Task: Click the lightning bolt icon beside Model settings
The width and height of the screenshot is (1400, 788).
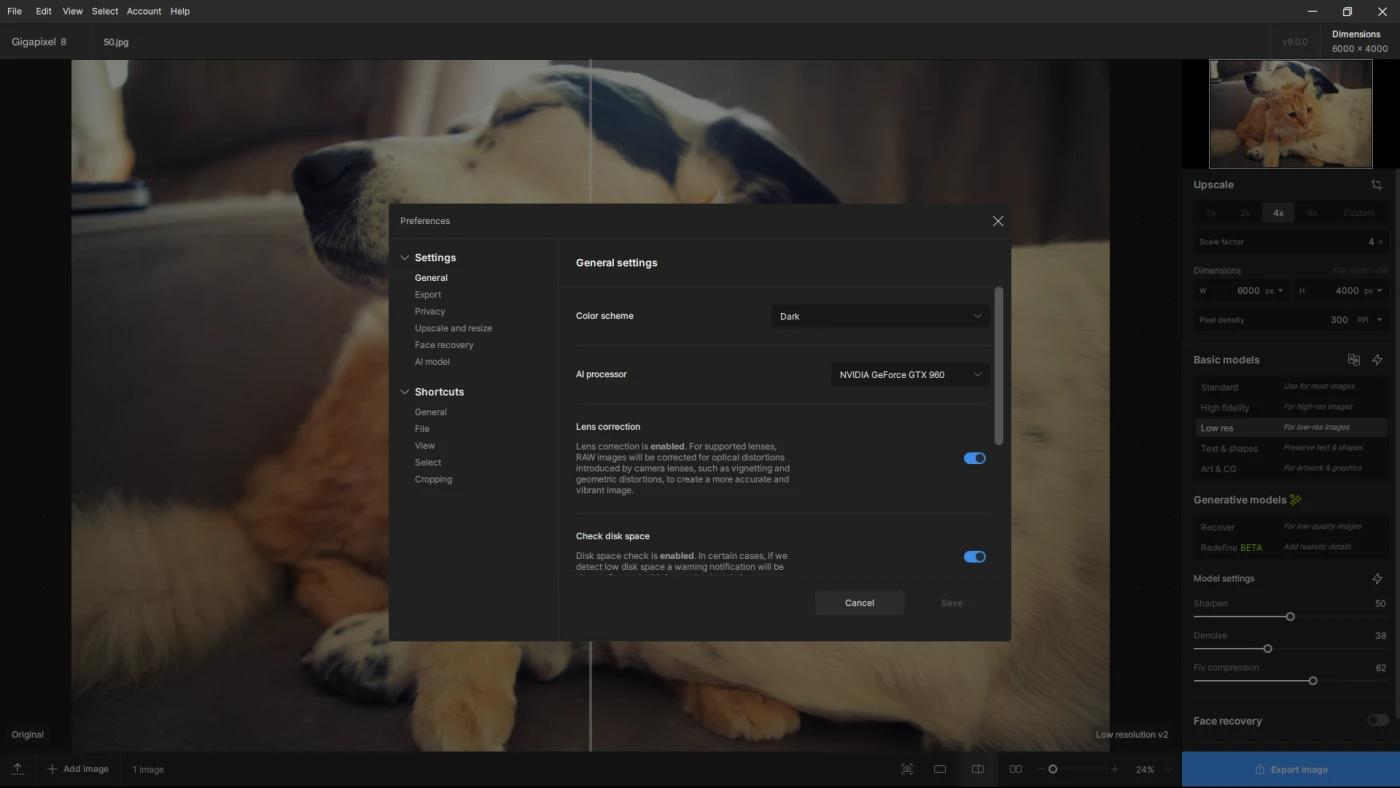Action: coord(1377,579)
